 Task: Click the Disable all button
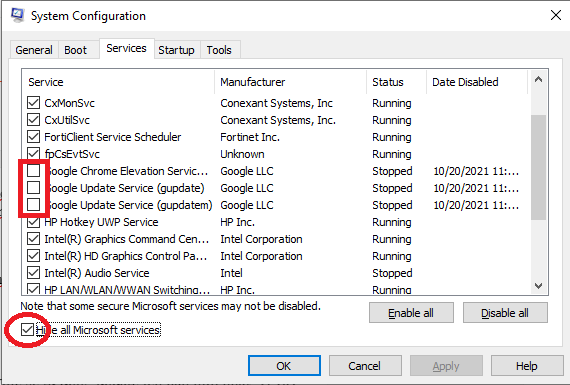505,313
